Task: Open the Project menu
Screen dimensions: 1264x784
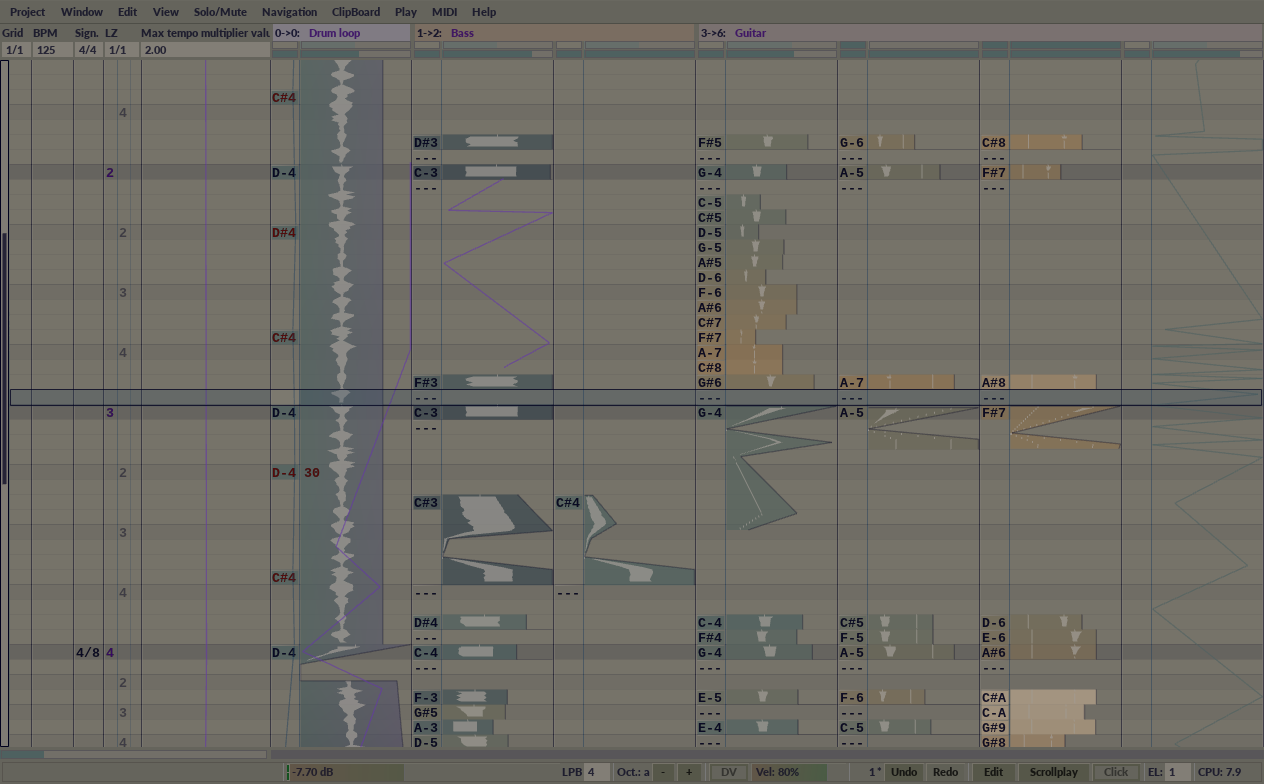Action: (27, 12)
